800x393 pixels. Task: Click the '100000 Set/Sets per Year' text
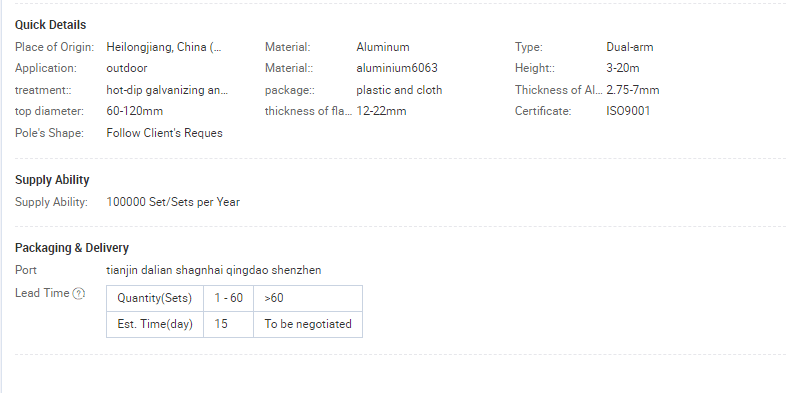173,202
